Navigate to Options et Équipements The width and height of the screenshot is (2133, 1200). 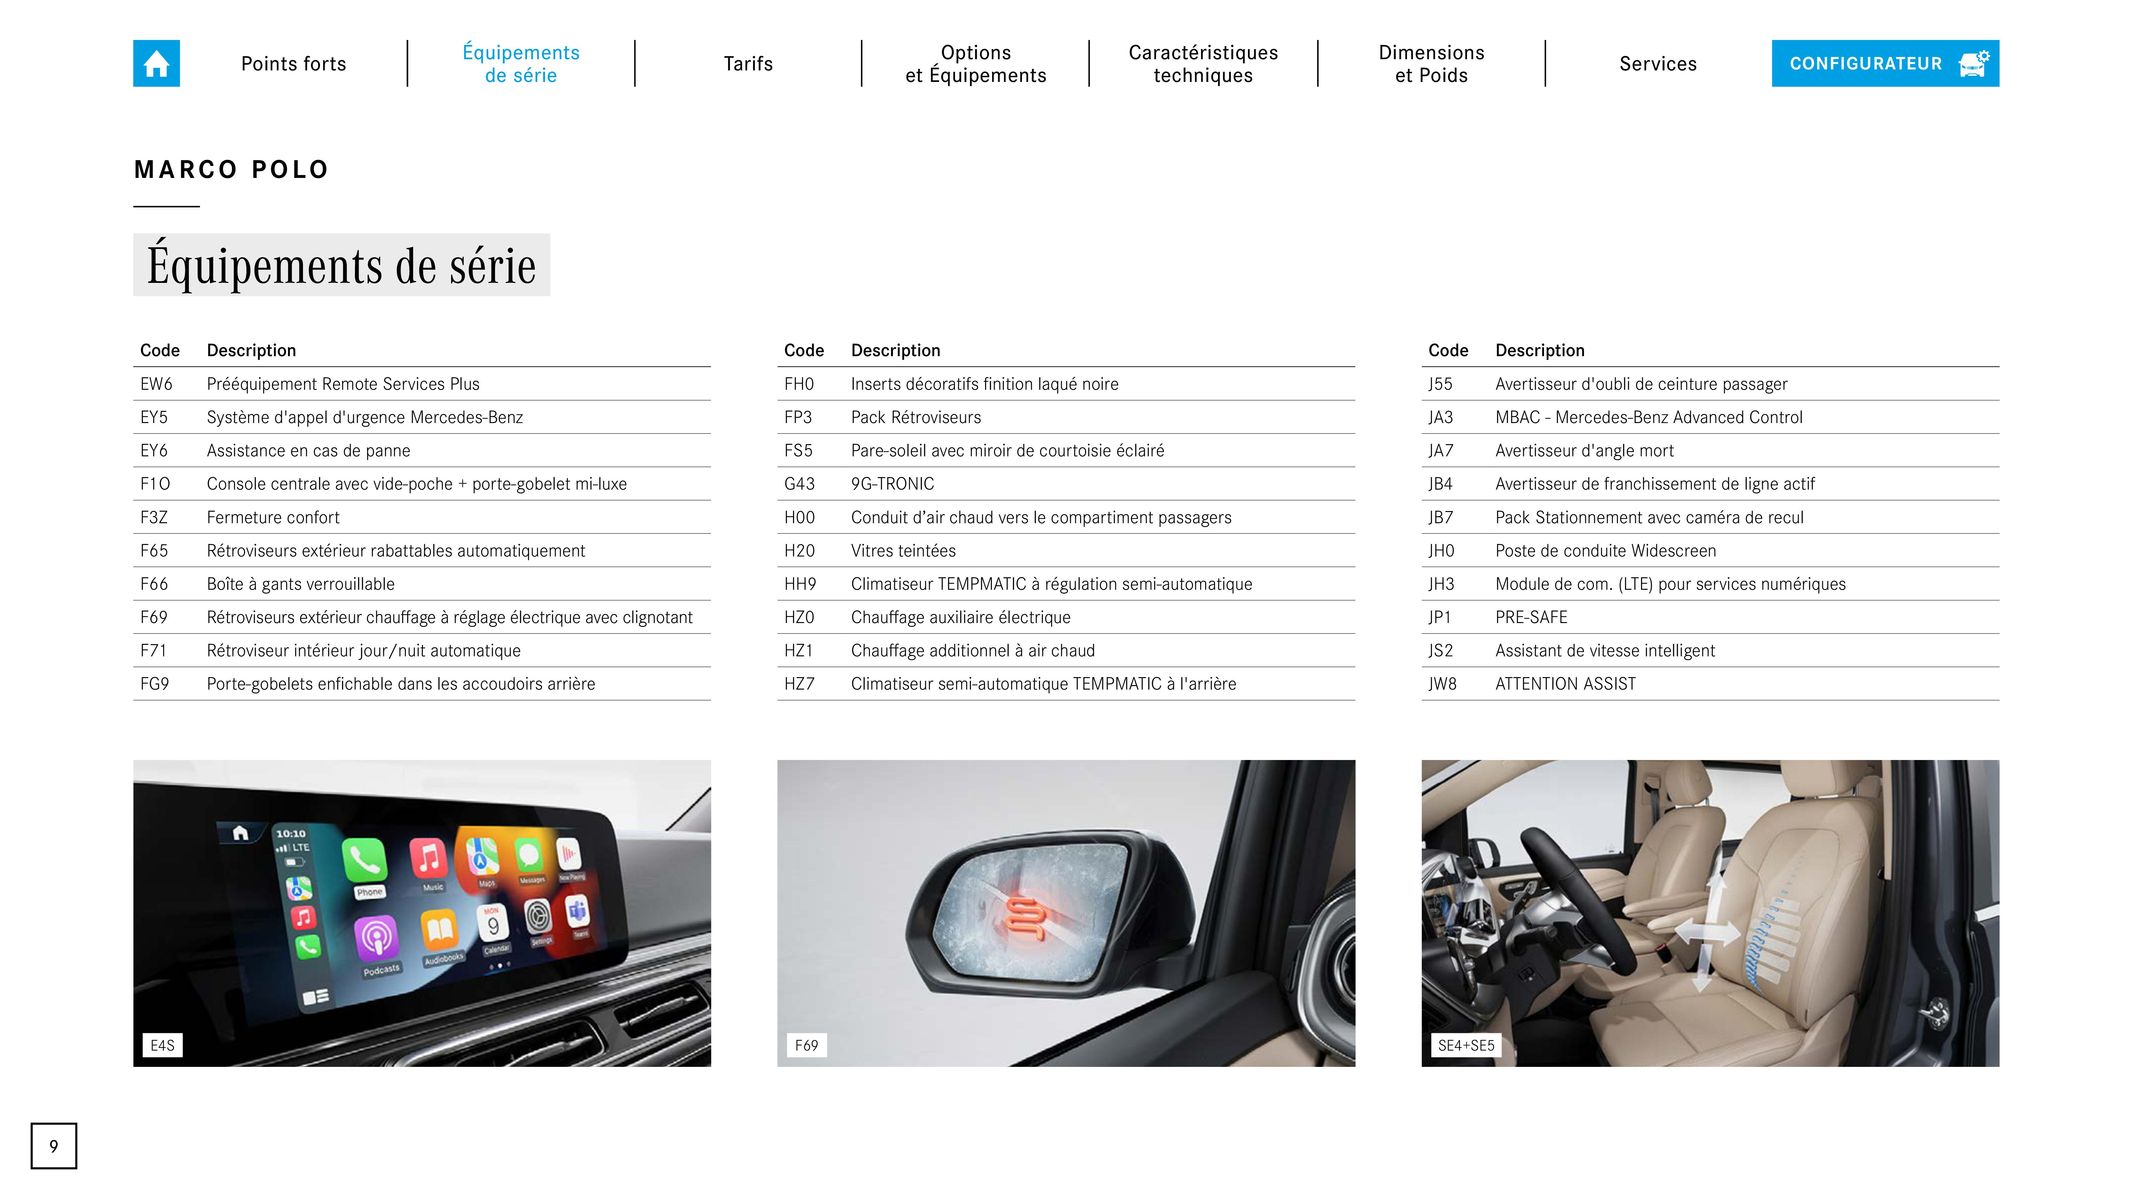pos(976,62)
